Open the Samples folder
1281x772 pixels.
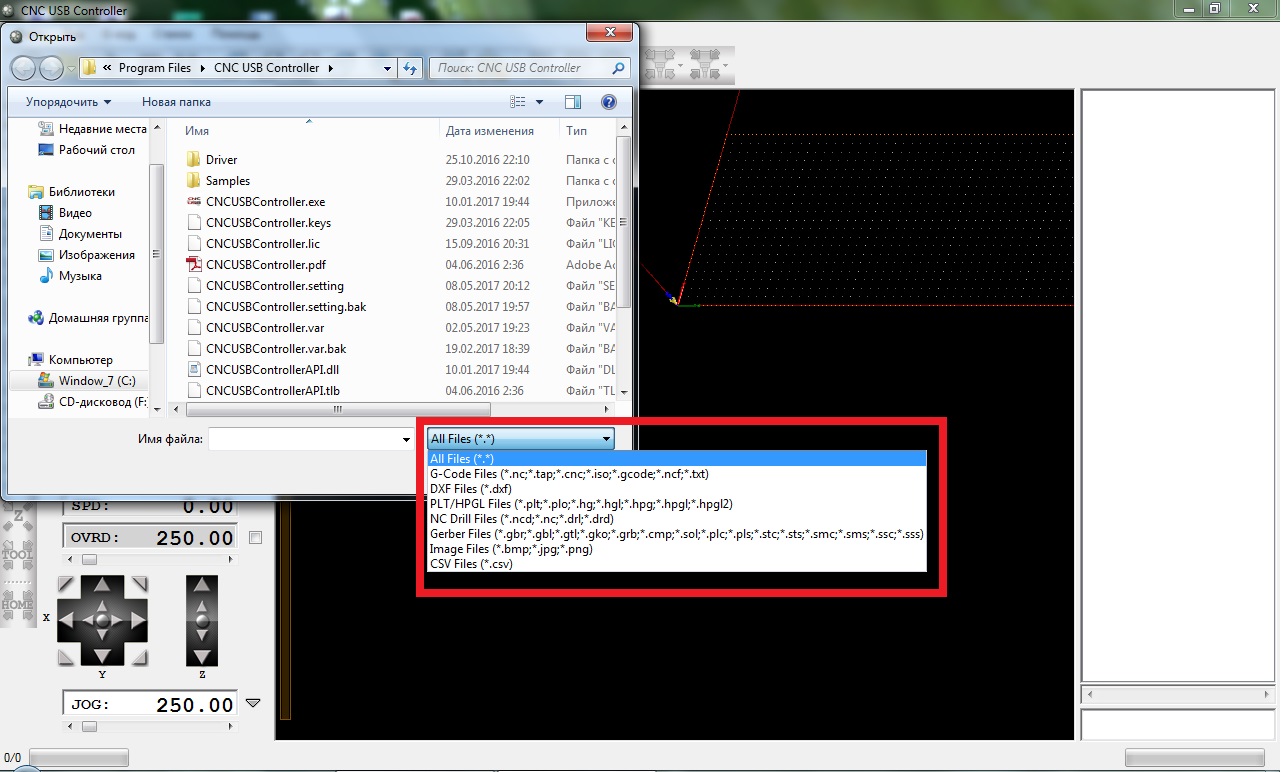(218, 181)
